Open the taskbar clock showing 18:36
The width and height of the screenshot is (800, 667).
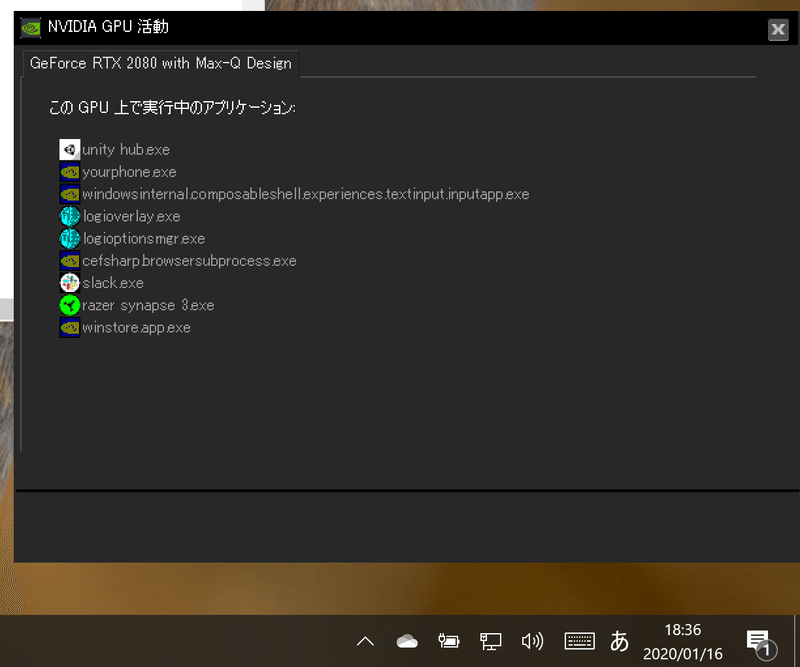tap(683, 641)
